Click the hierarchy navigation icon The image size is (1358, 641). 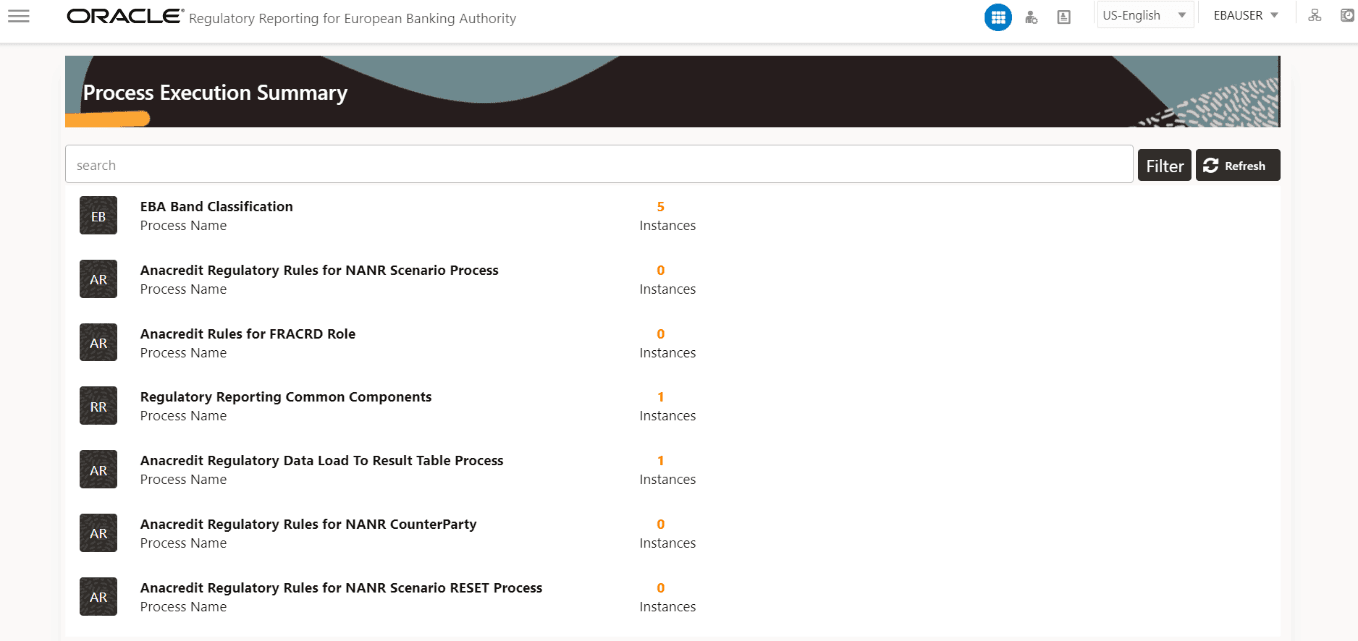tap(1314, 15)
